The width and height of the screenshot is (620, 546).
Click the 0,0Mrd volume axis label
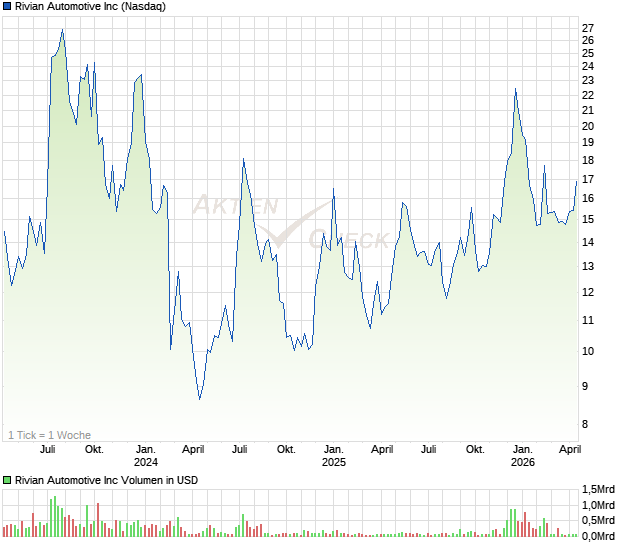point(598,537)
